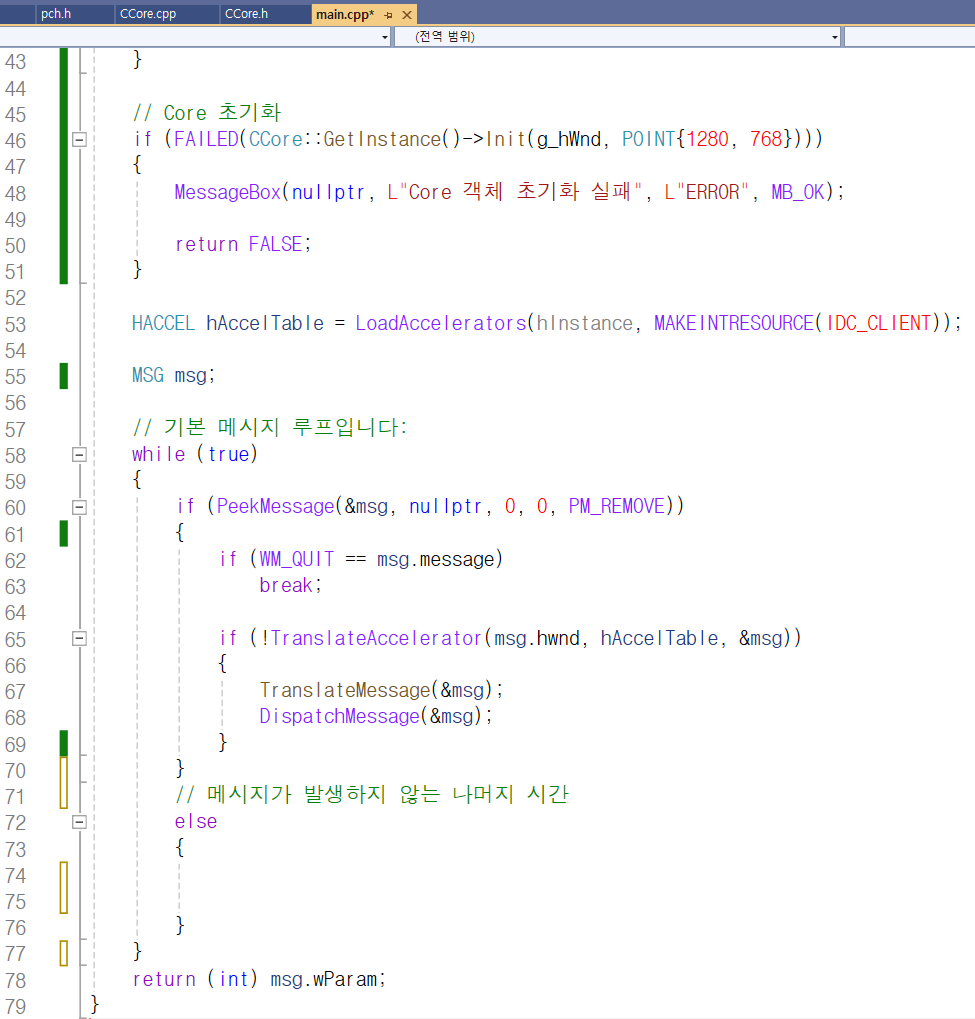
Task: Click IDC_CLIENT identifier
Action: (879, 323)
